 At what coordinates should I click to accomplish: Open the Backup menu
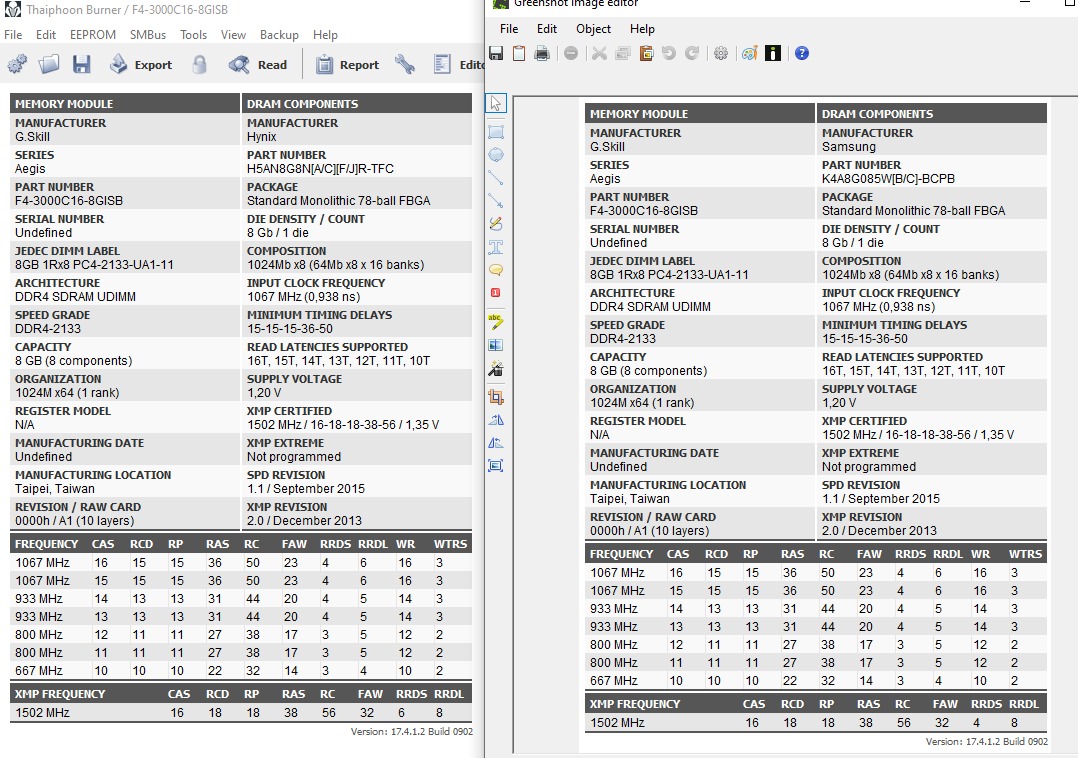279,34
